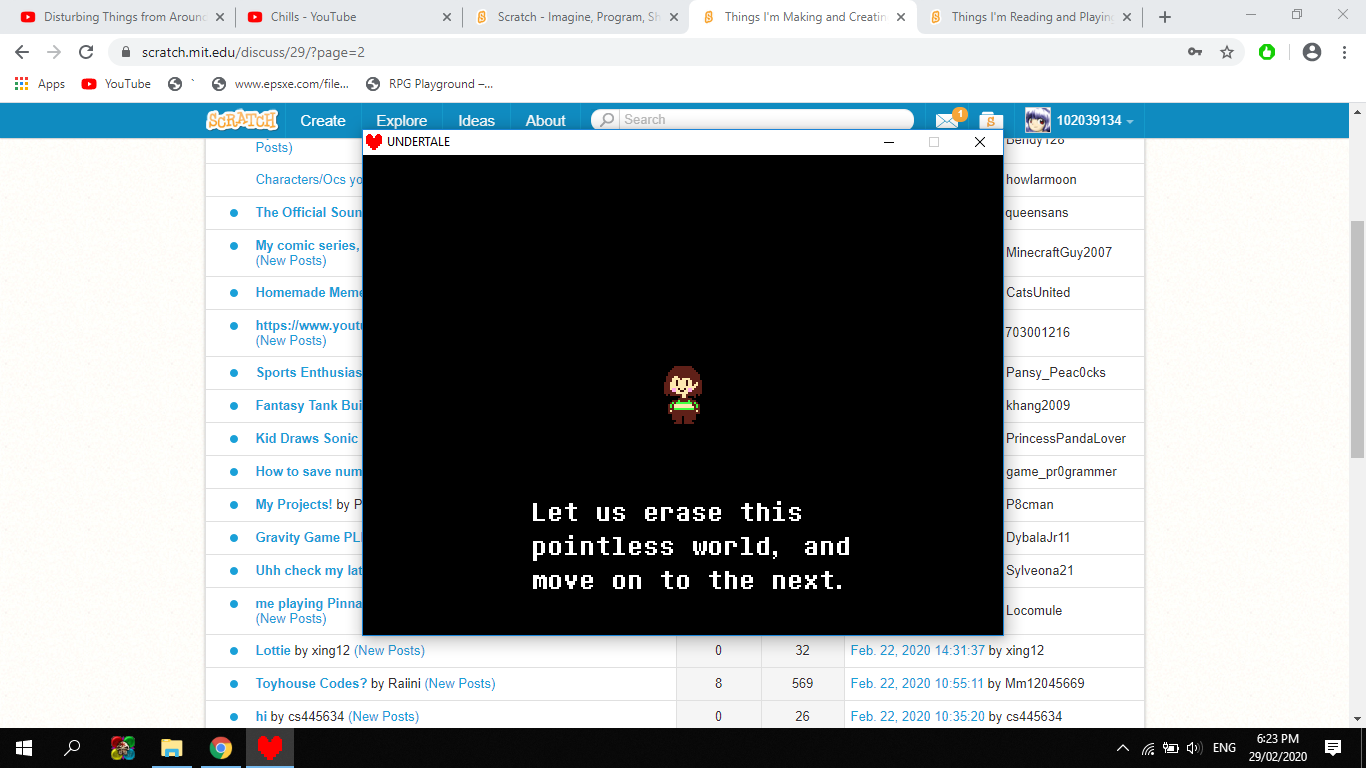Open Fantasy Tank Bui... topic
Viewport: 1366px width, 768px height.
coord(309,405)
